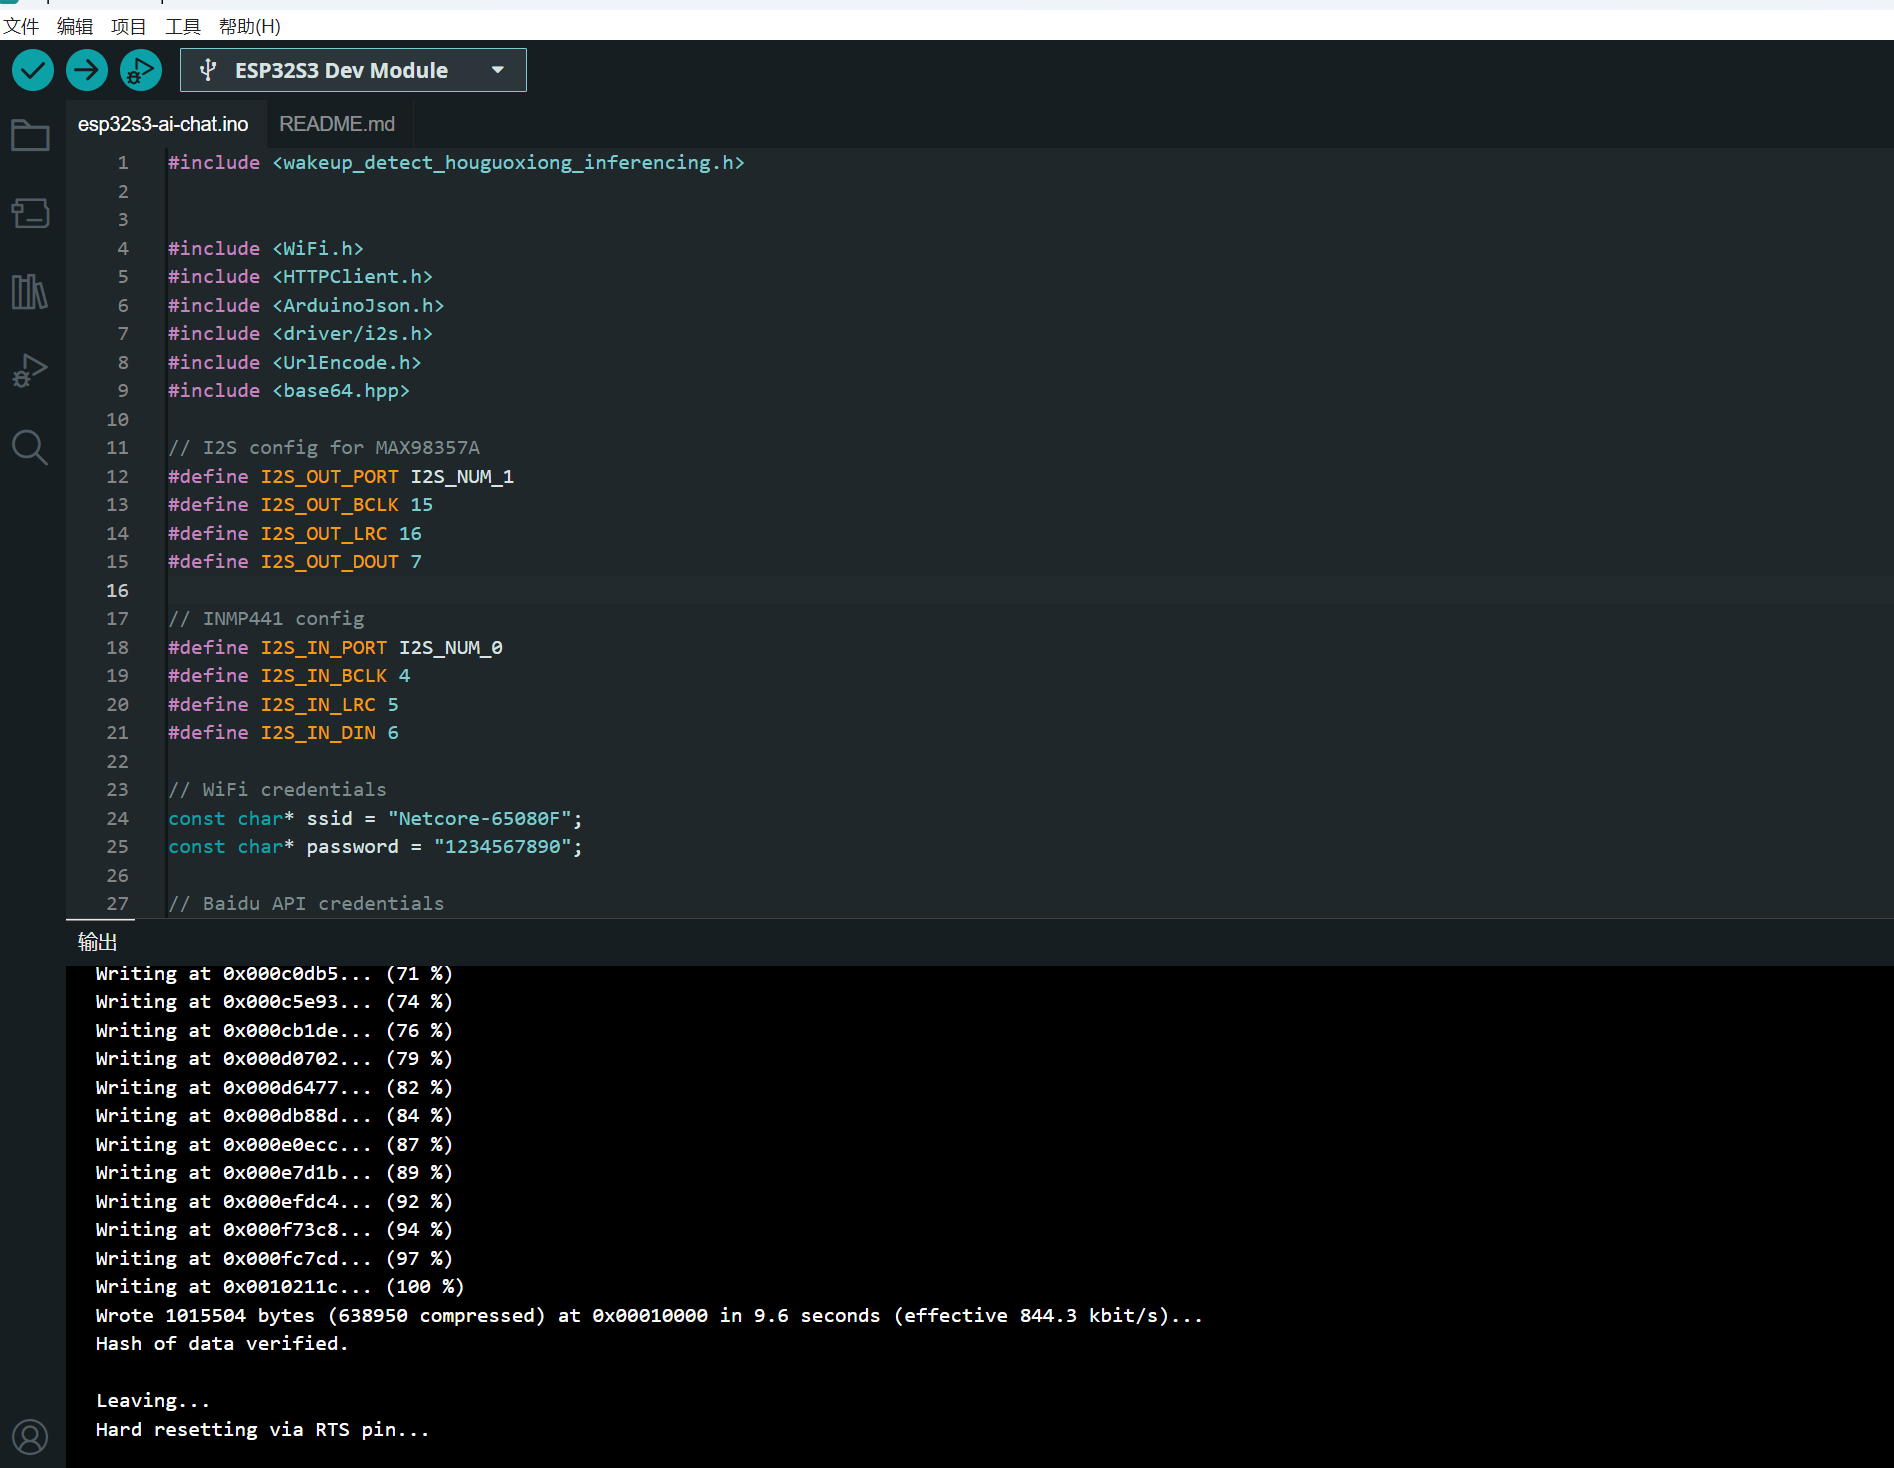Click line number 16 in the gutter
This screenshot has width=1894, height=1468.
coord(117,590)
